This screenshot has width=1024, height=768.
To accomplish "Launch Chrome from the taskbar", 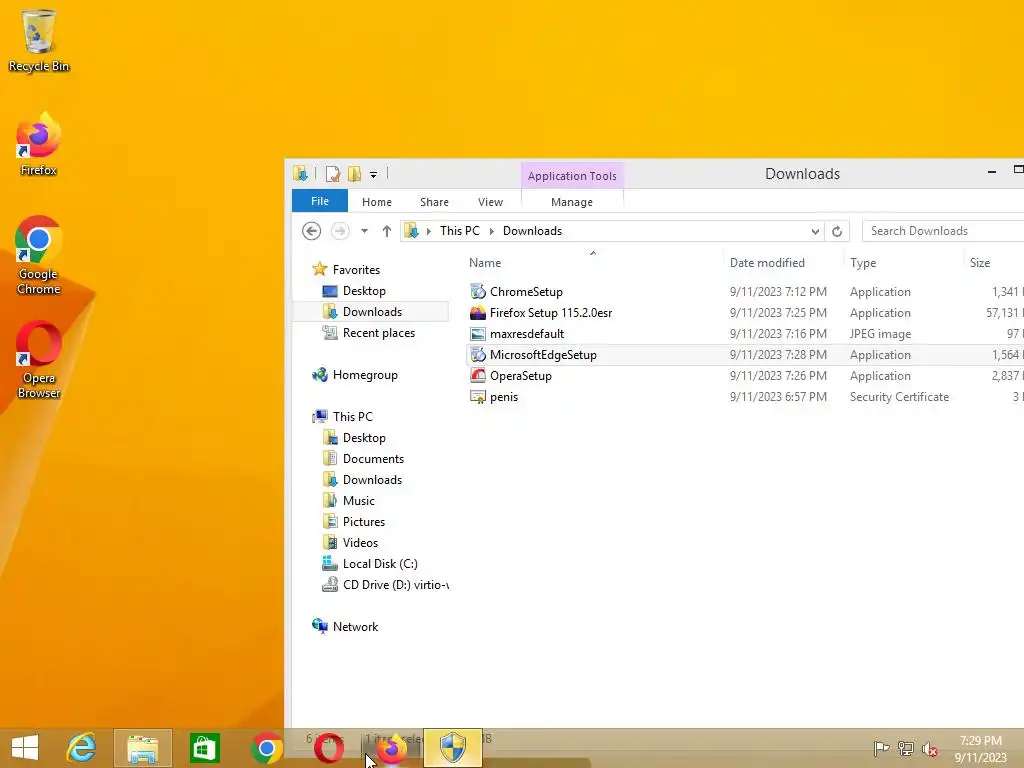I will 266,748.
